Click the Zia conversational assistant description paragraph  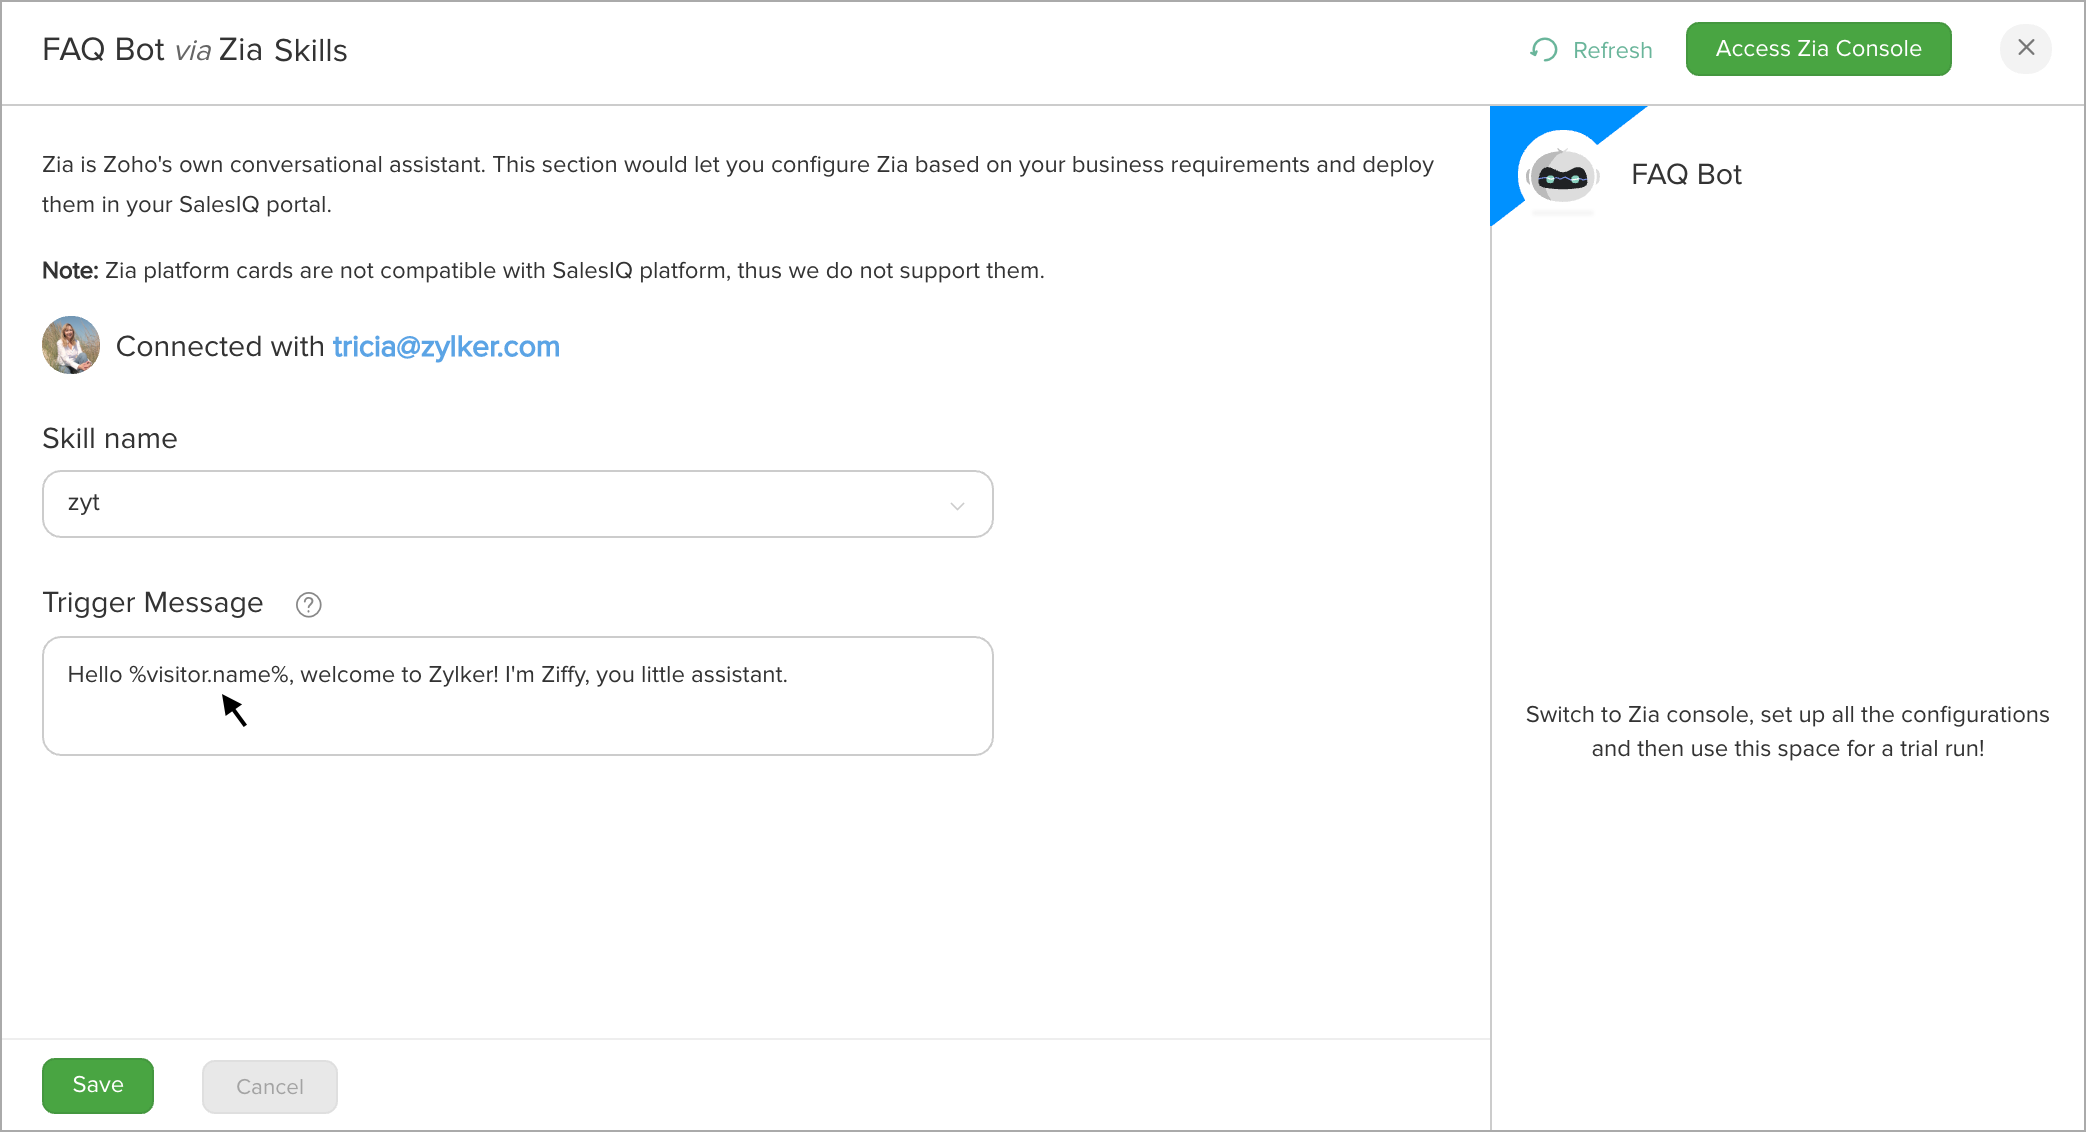(738, 184)
